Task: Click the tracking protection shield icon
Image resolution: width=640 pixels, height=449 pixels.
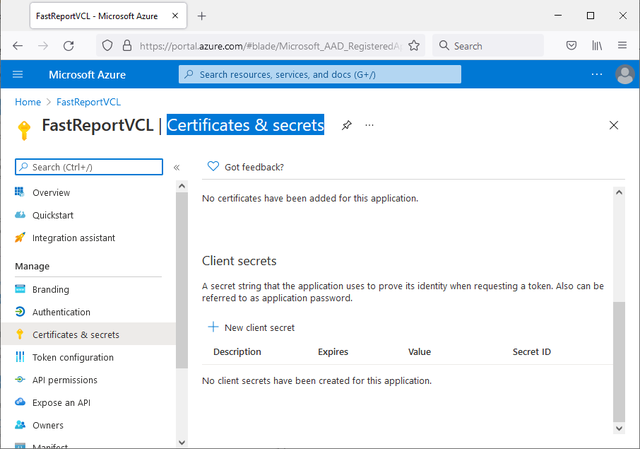Action: 107,45
